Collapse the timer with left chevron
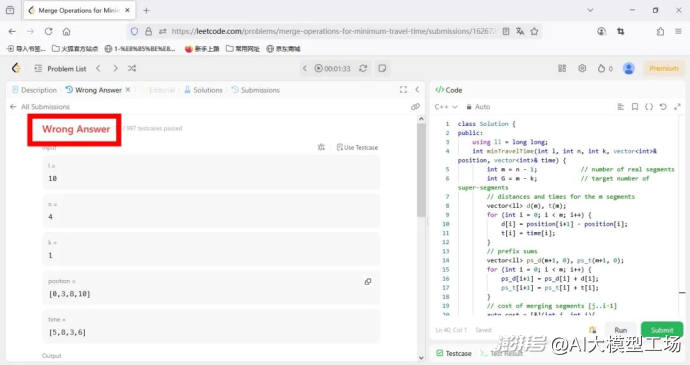 coord(305,68)
